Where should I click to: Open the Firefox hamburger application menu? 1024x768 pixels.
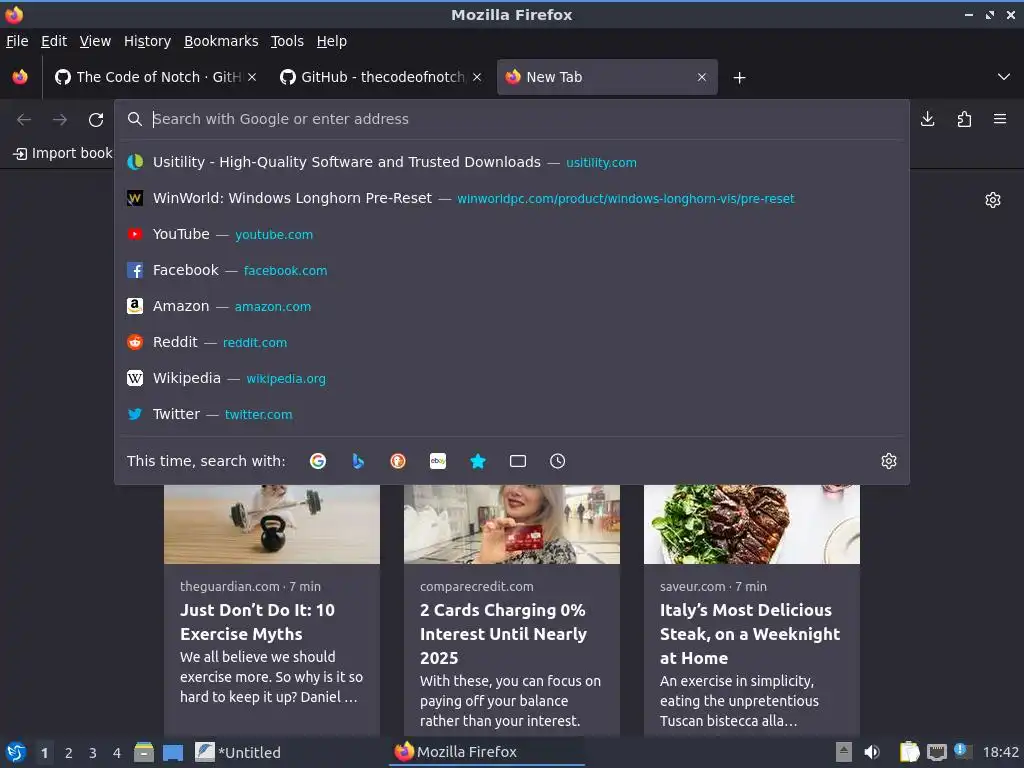(1000, 119)
